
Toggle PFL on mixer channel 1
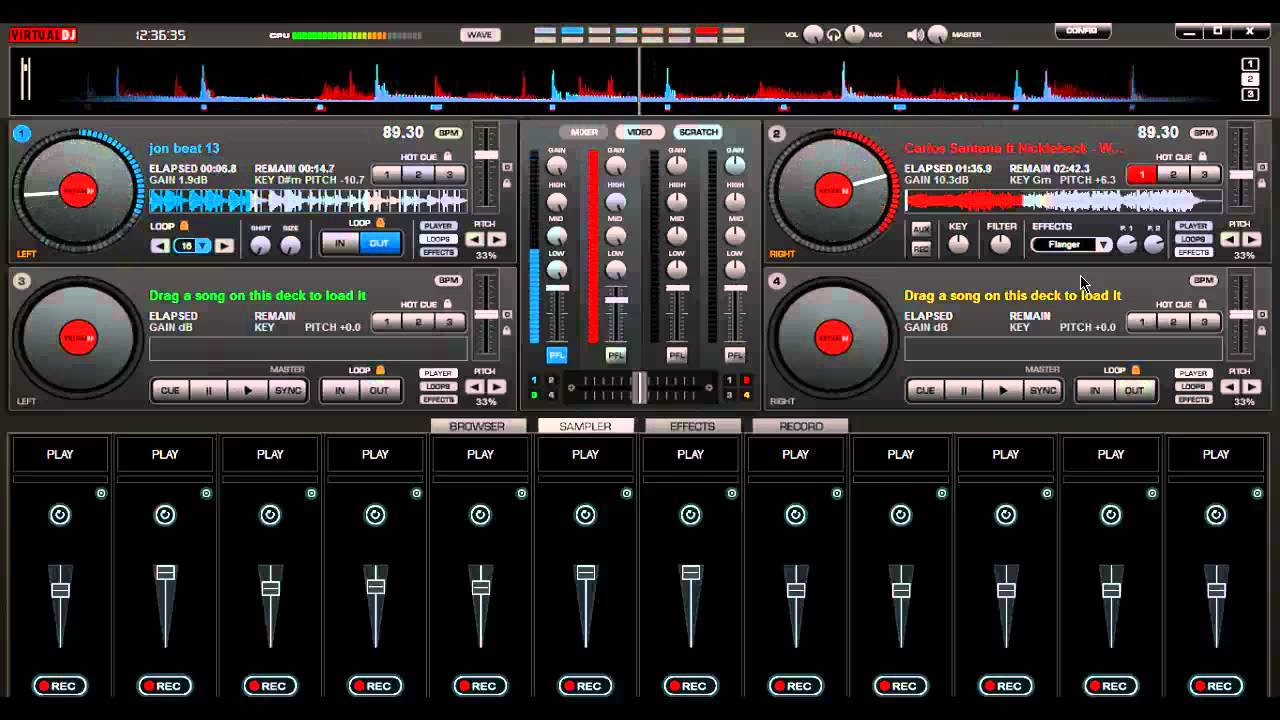point(557,355)
